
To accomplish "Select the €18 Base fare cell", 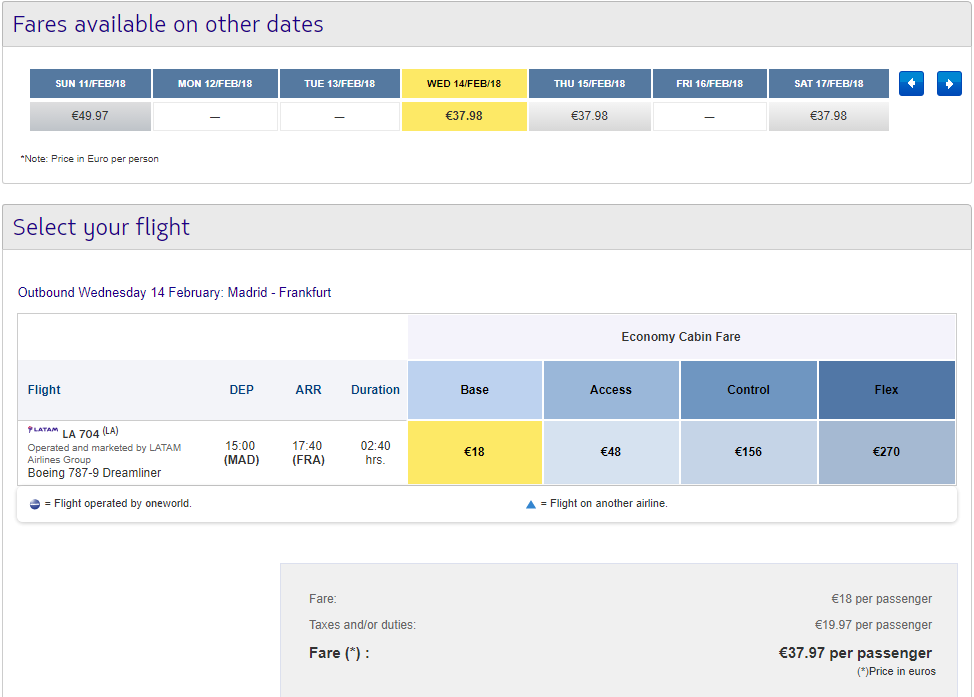I will point(475,452).
